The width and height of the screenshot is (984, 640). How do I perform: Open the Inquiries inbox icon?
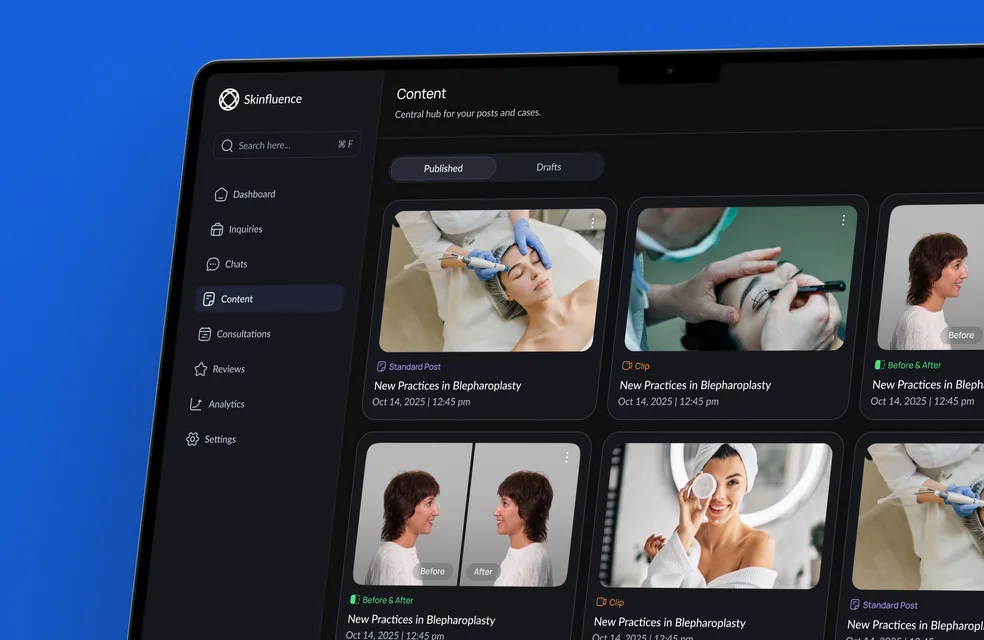tap(217, 229)
